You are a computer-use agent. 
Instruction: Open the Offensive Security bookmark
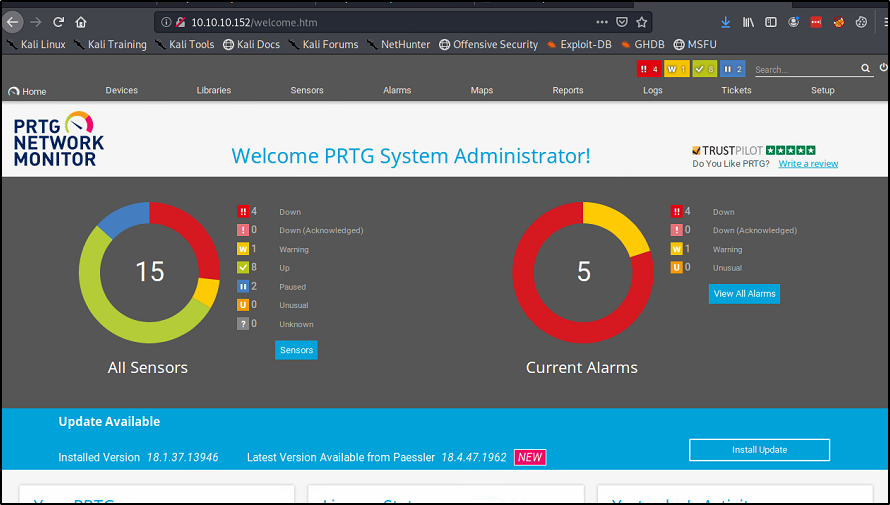click(x=489, y=44)
